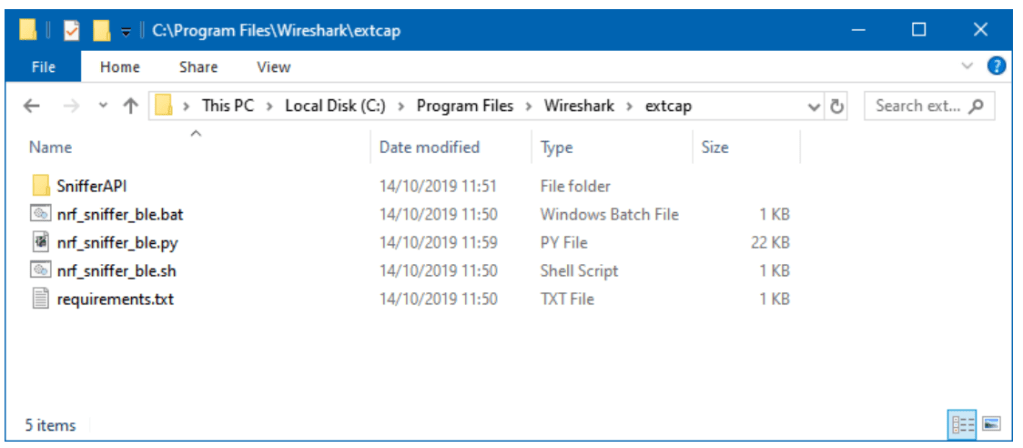
Task: Sort files by Date modified column
Action: [430, 147]
